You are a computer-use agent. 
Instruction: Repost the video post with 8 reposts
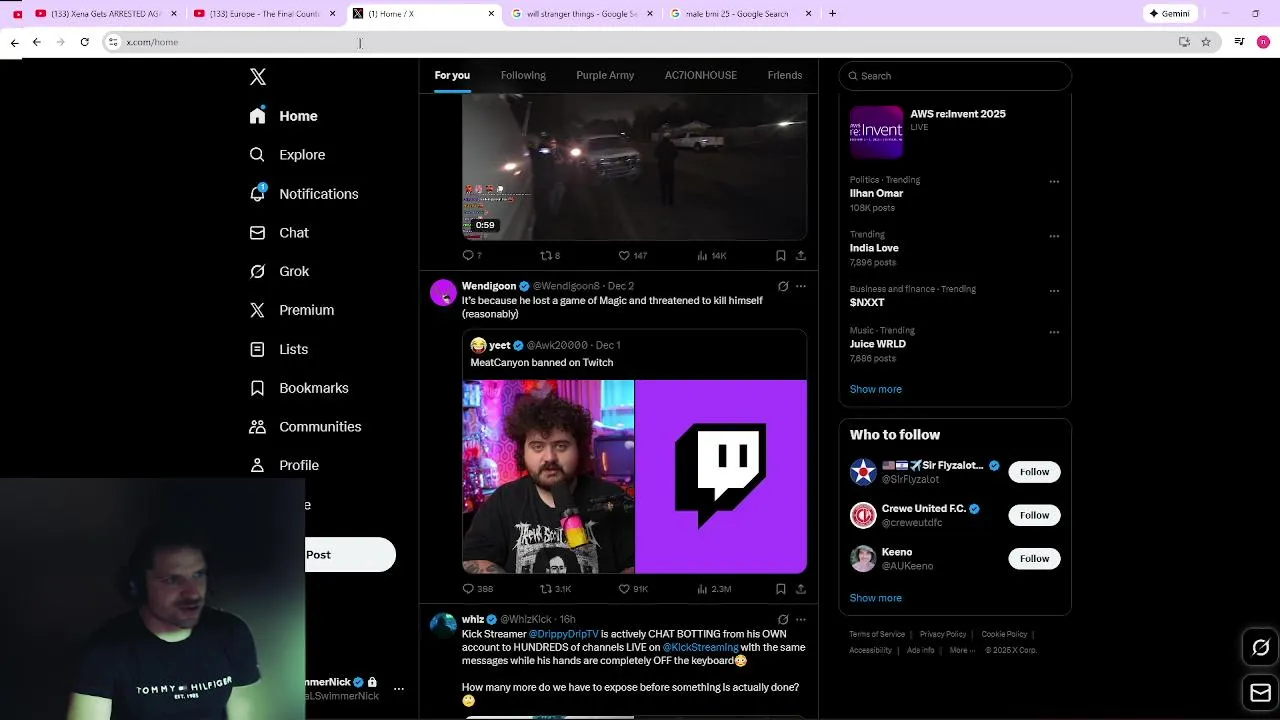pyautogui.click(x=550, y=256)
